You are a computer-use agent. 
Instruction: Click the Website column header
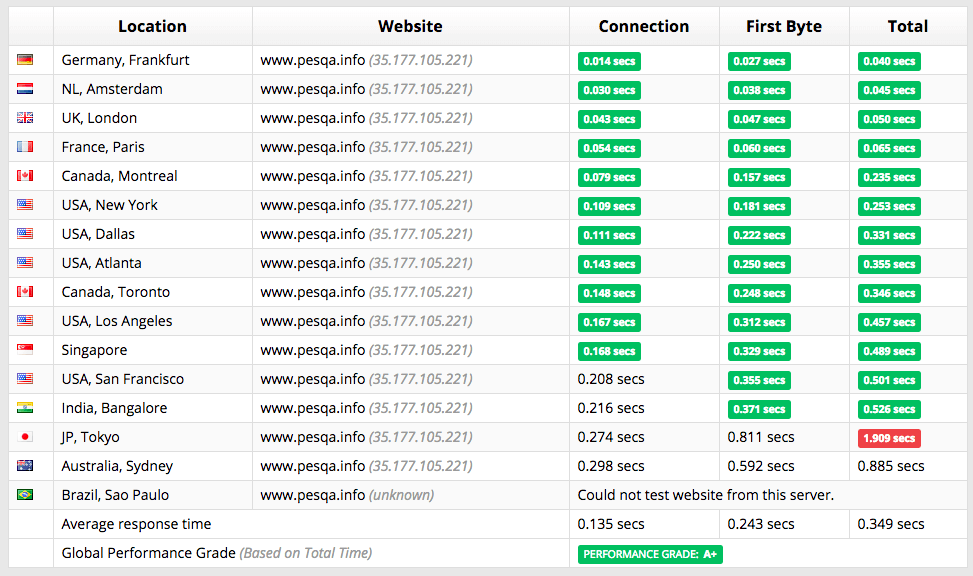(x=410, y=26)
